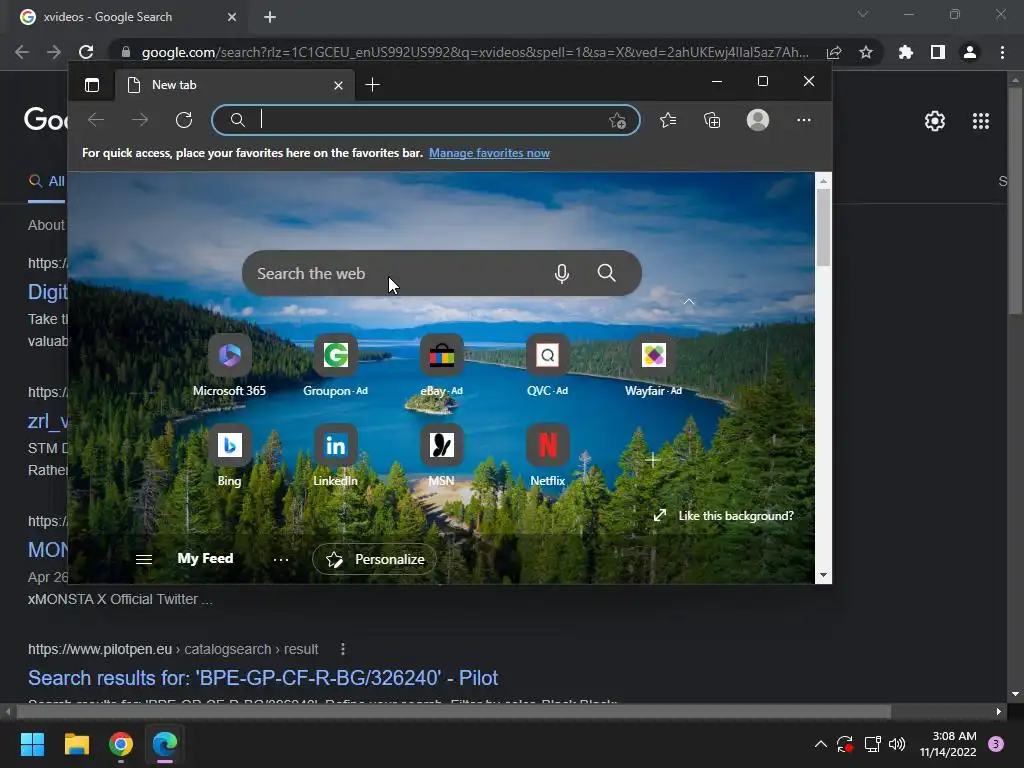1024x768 pixels.
Task: Open Chrome profile icon
Action: pyautogui.click(x=970, y=52)
